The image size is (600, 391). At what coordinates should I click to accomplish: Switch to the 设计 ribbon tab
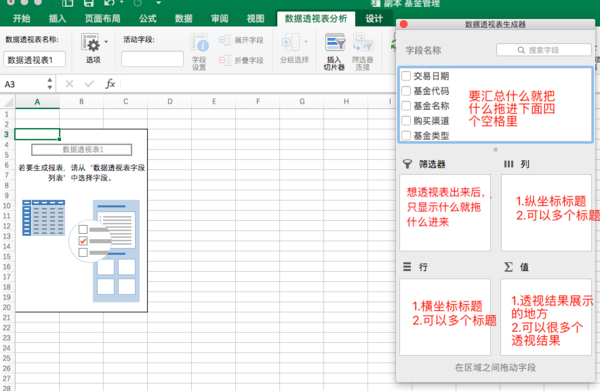(374, 18)
